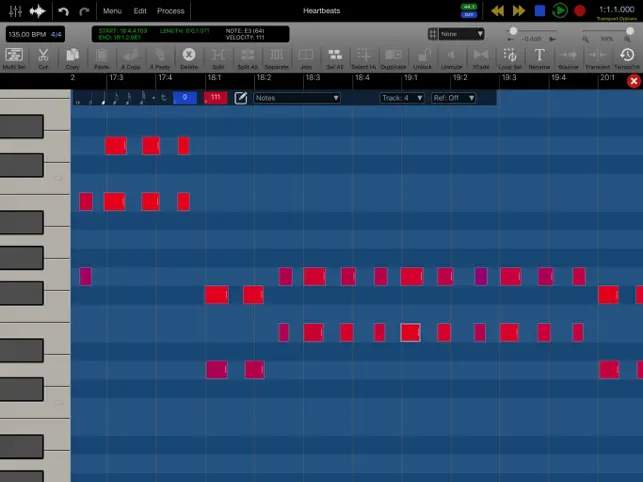Fast forward the transport
The height and width of the screenshot is (482, 643).
point(519,11)
